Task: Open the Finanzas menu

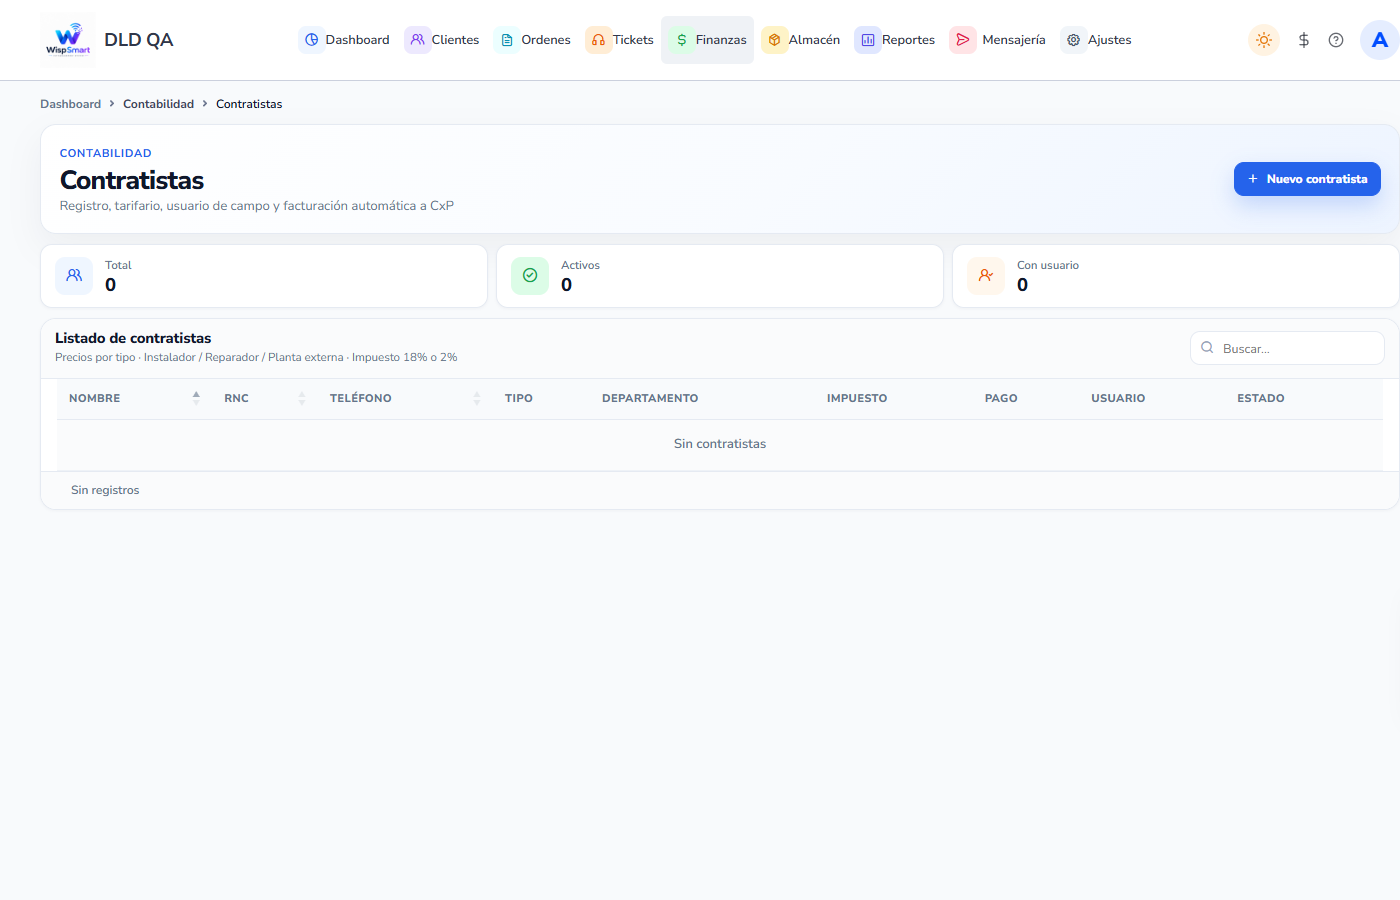Action: pos(708,40)
